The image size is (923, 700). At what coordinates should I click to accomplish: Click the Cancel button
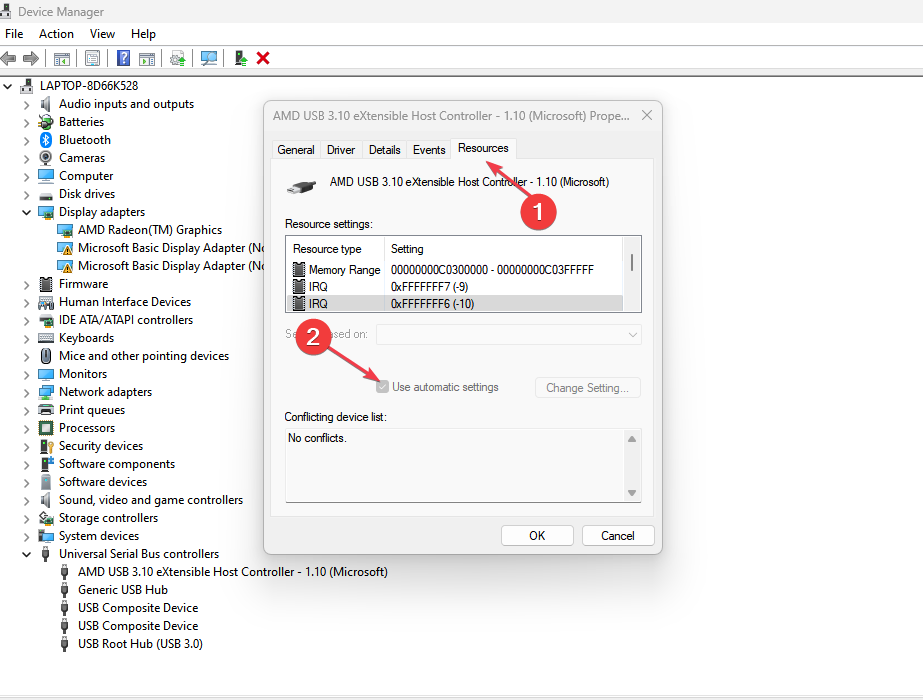click(618, 536)
